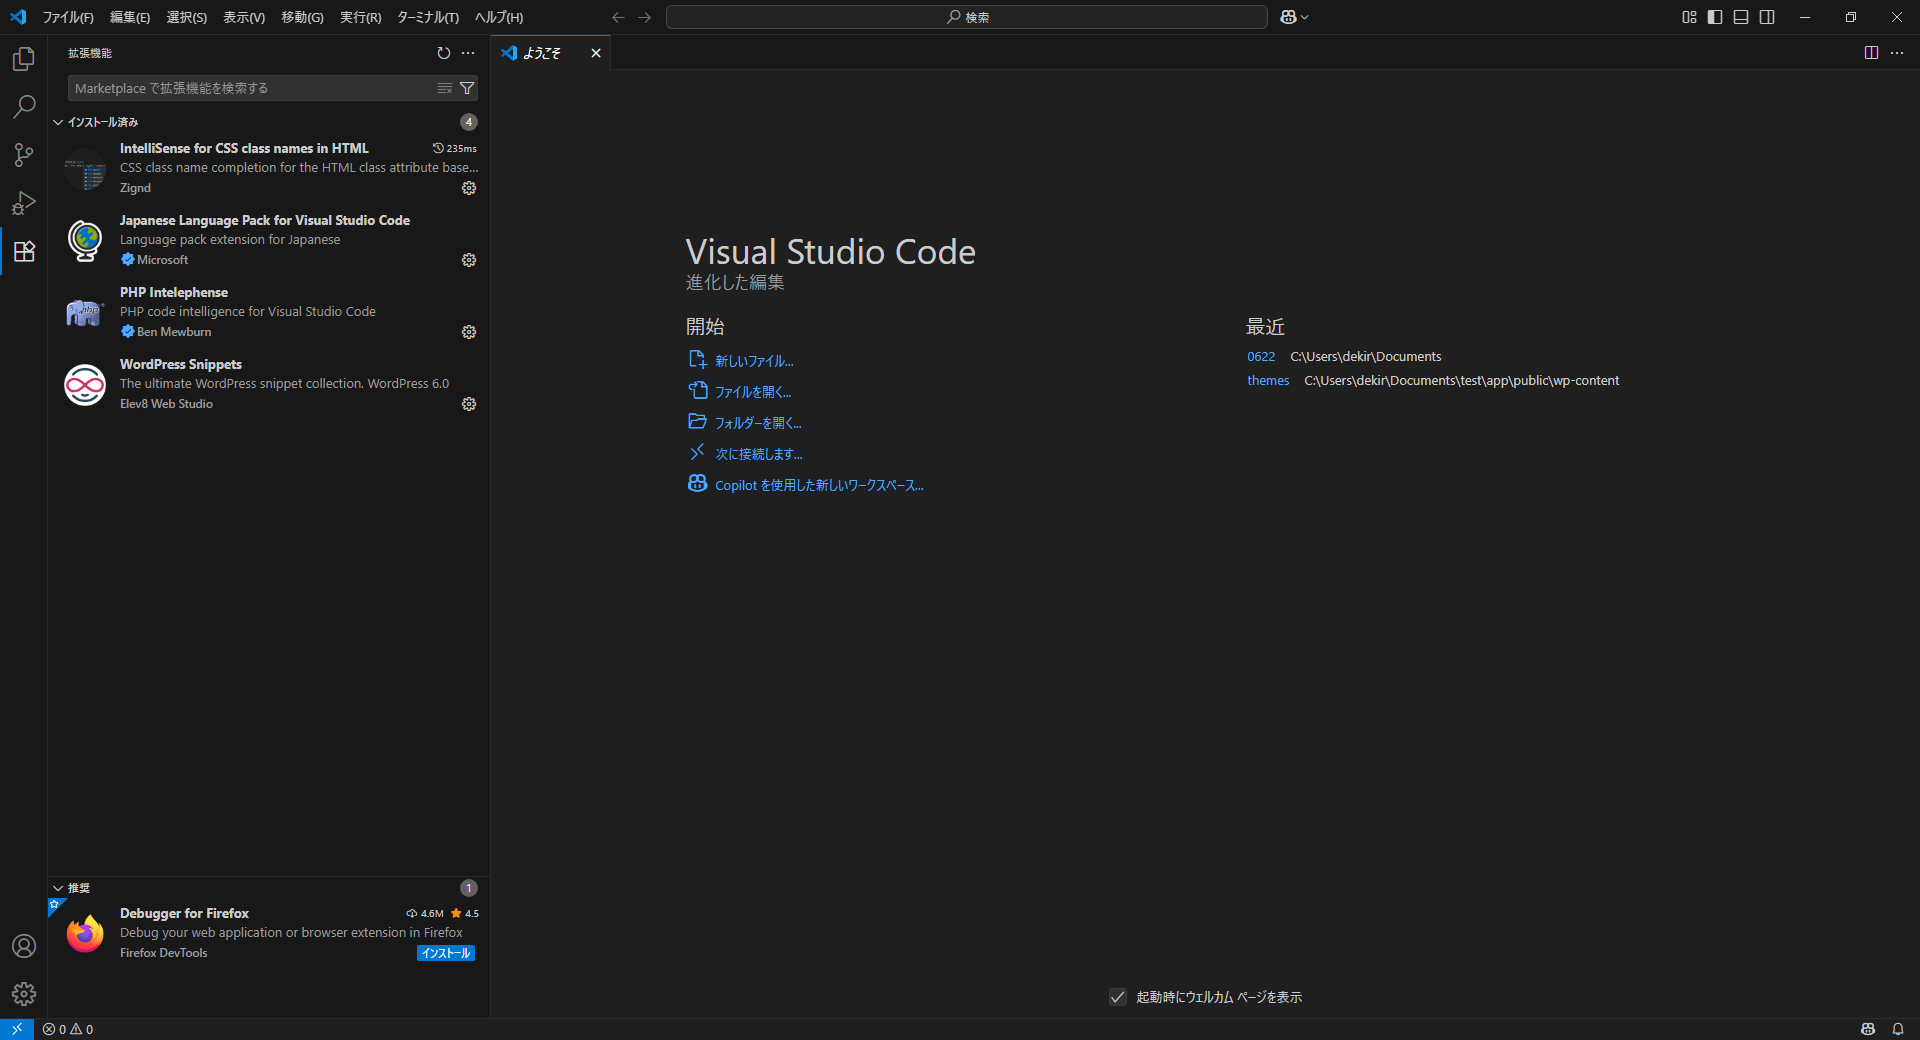This screenshot has height=1040, width=1920.
Task: Open the Search view in activity bar
Action: pos(24,107)
